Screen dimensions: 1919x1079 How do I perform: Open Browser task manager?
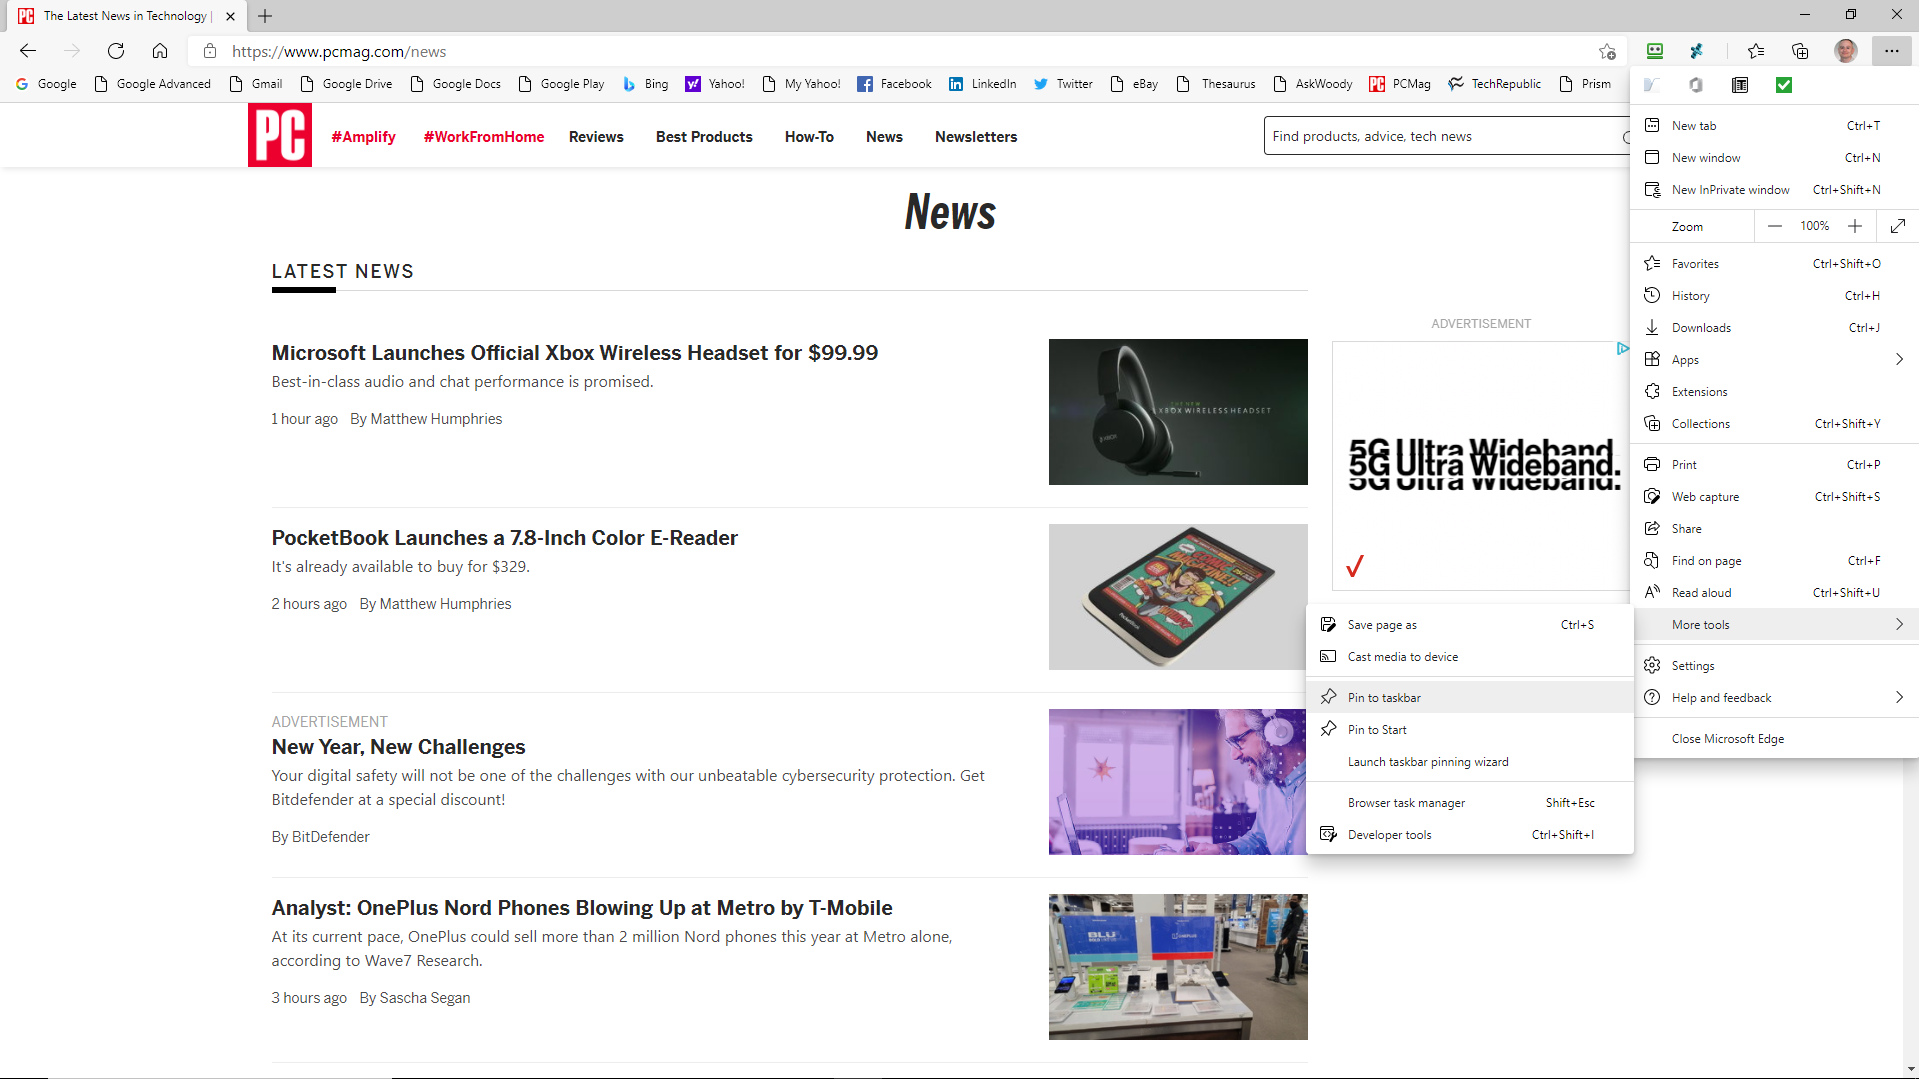click(1470, 803)
